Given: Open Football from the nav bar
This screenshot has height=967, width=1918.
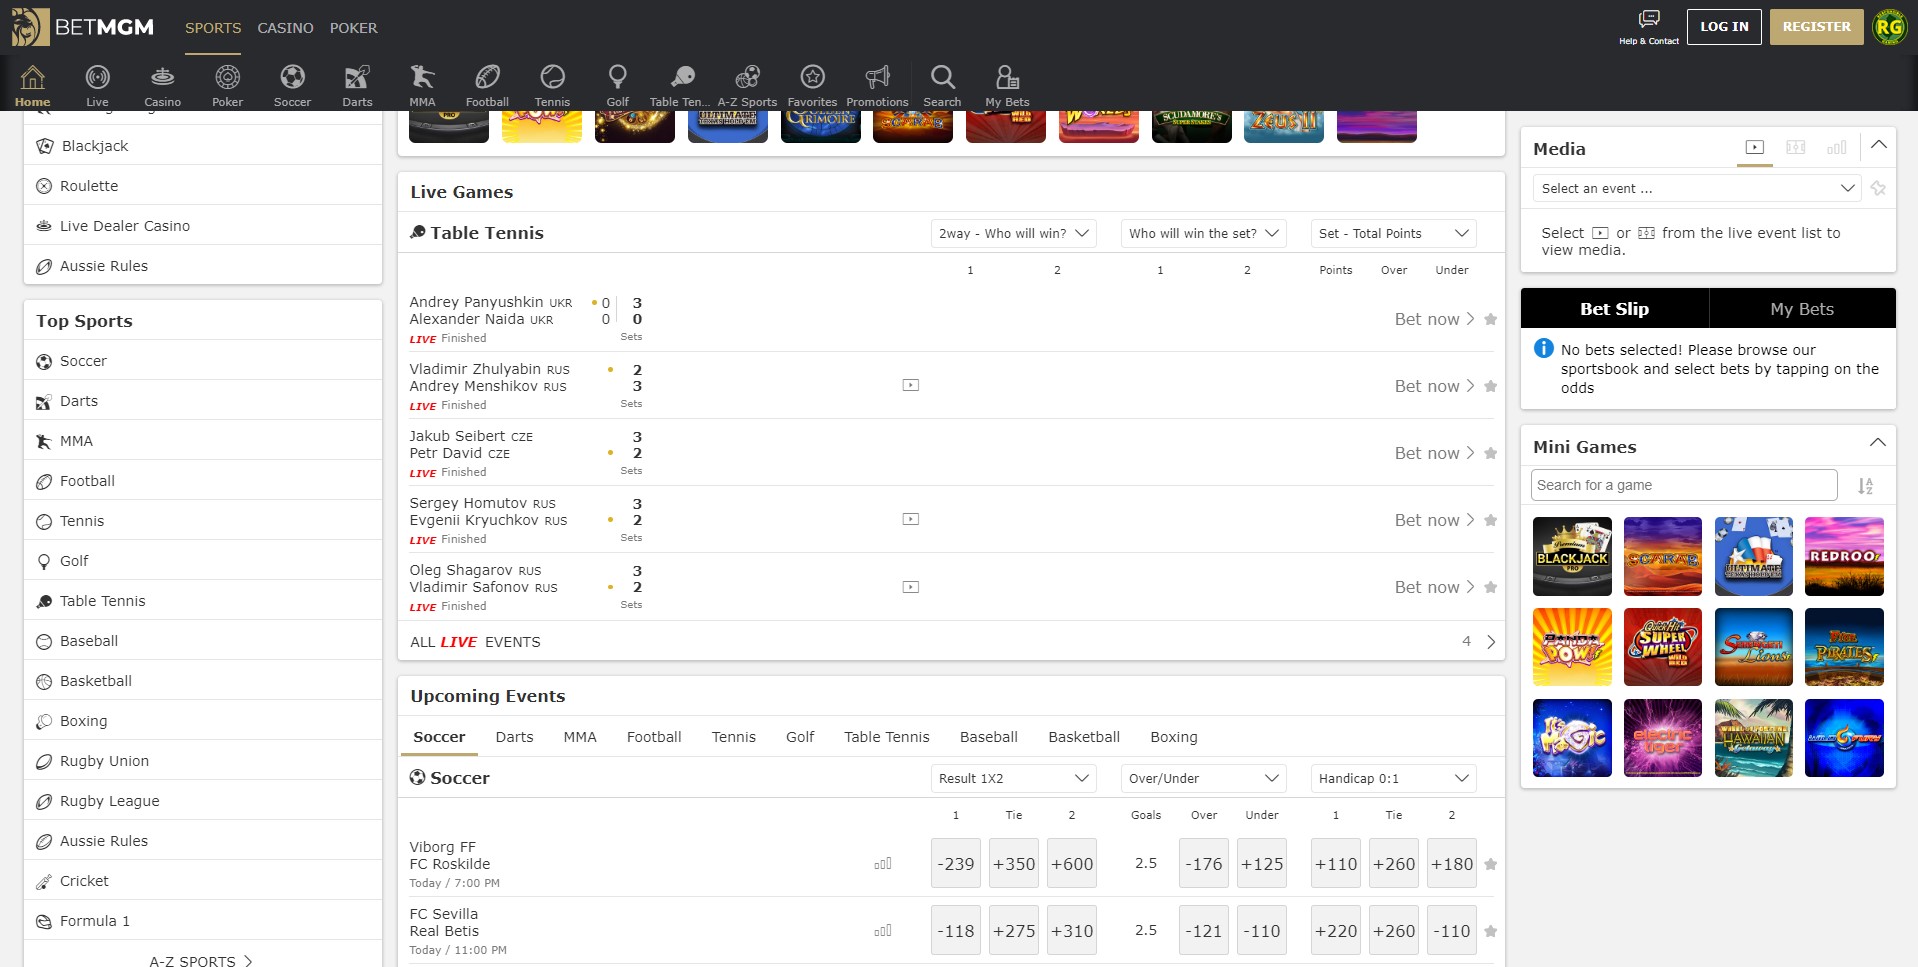Looking at the screenshot, I should point(487,84).
